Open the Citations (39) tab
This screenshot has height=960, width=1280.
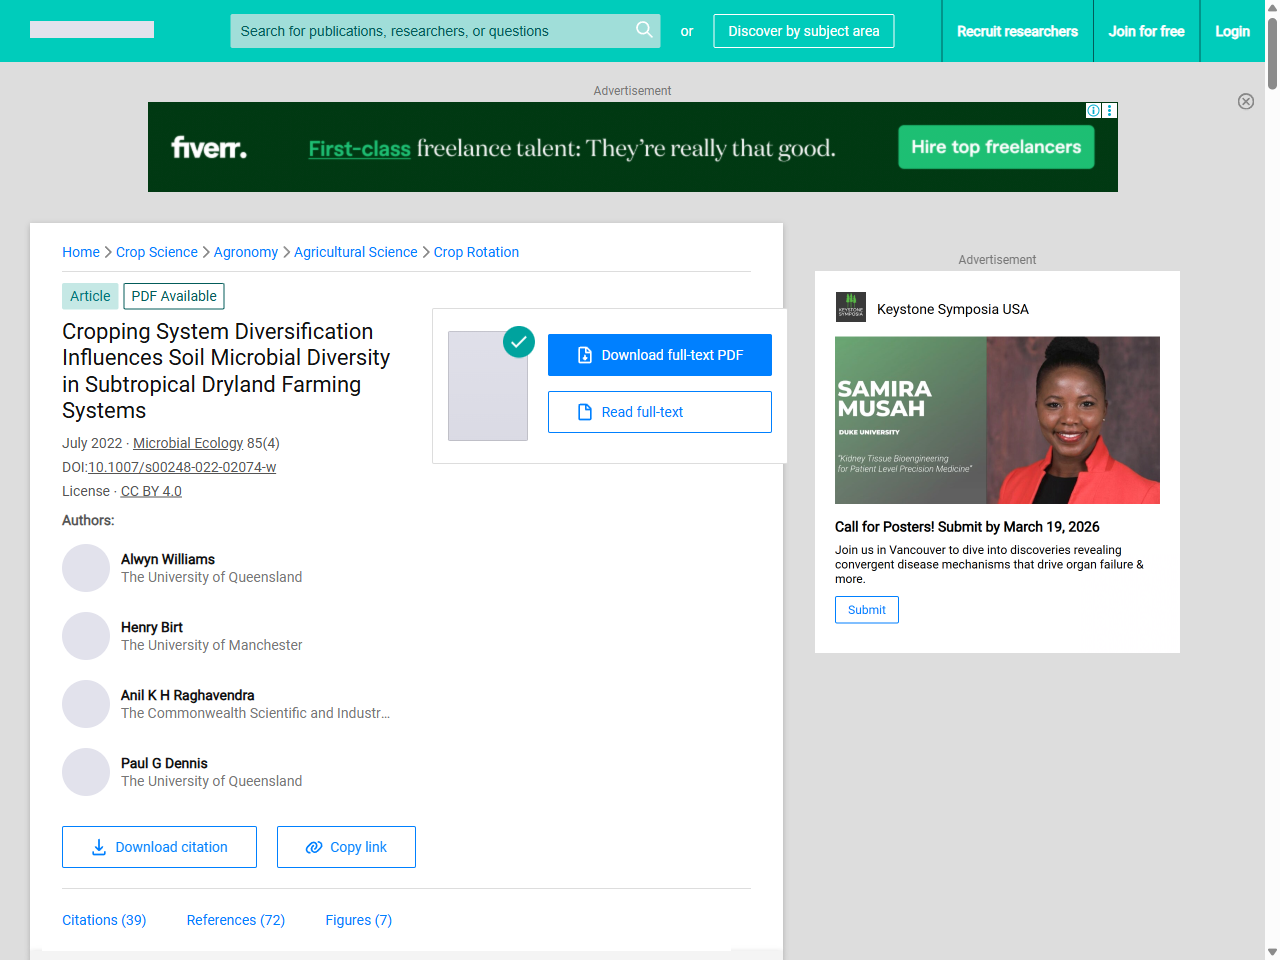(104, 920)
